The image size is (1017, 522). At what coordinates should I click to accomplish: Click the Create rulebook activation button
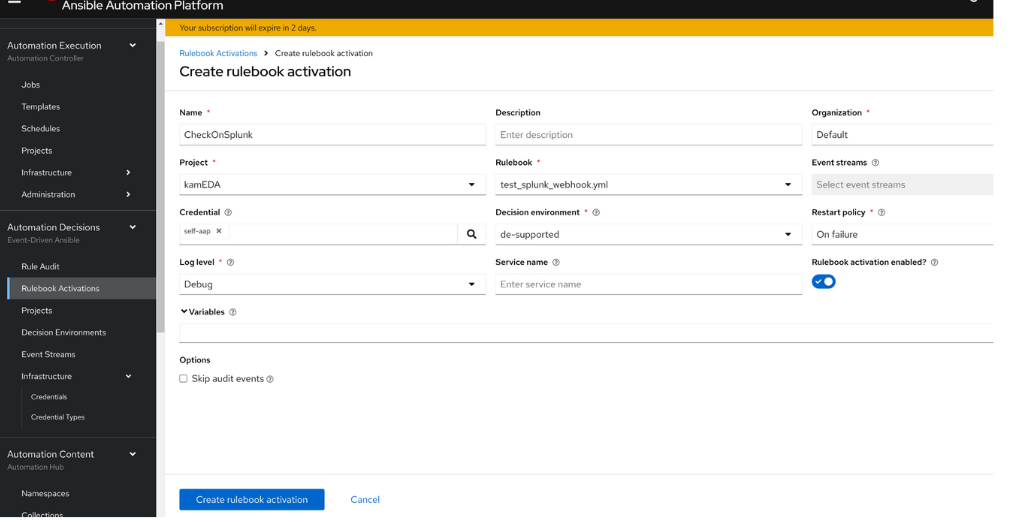coord(252,500)
